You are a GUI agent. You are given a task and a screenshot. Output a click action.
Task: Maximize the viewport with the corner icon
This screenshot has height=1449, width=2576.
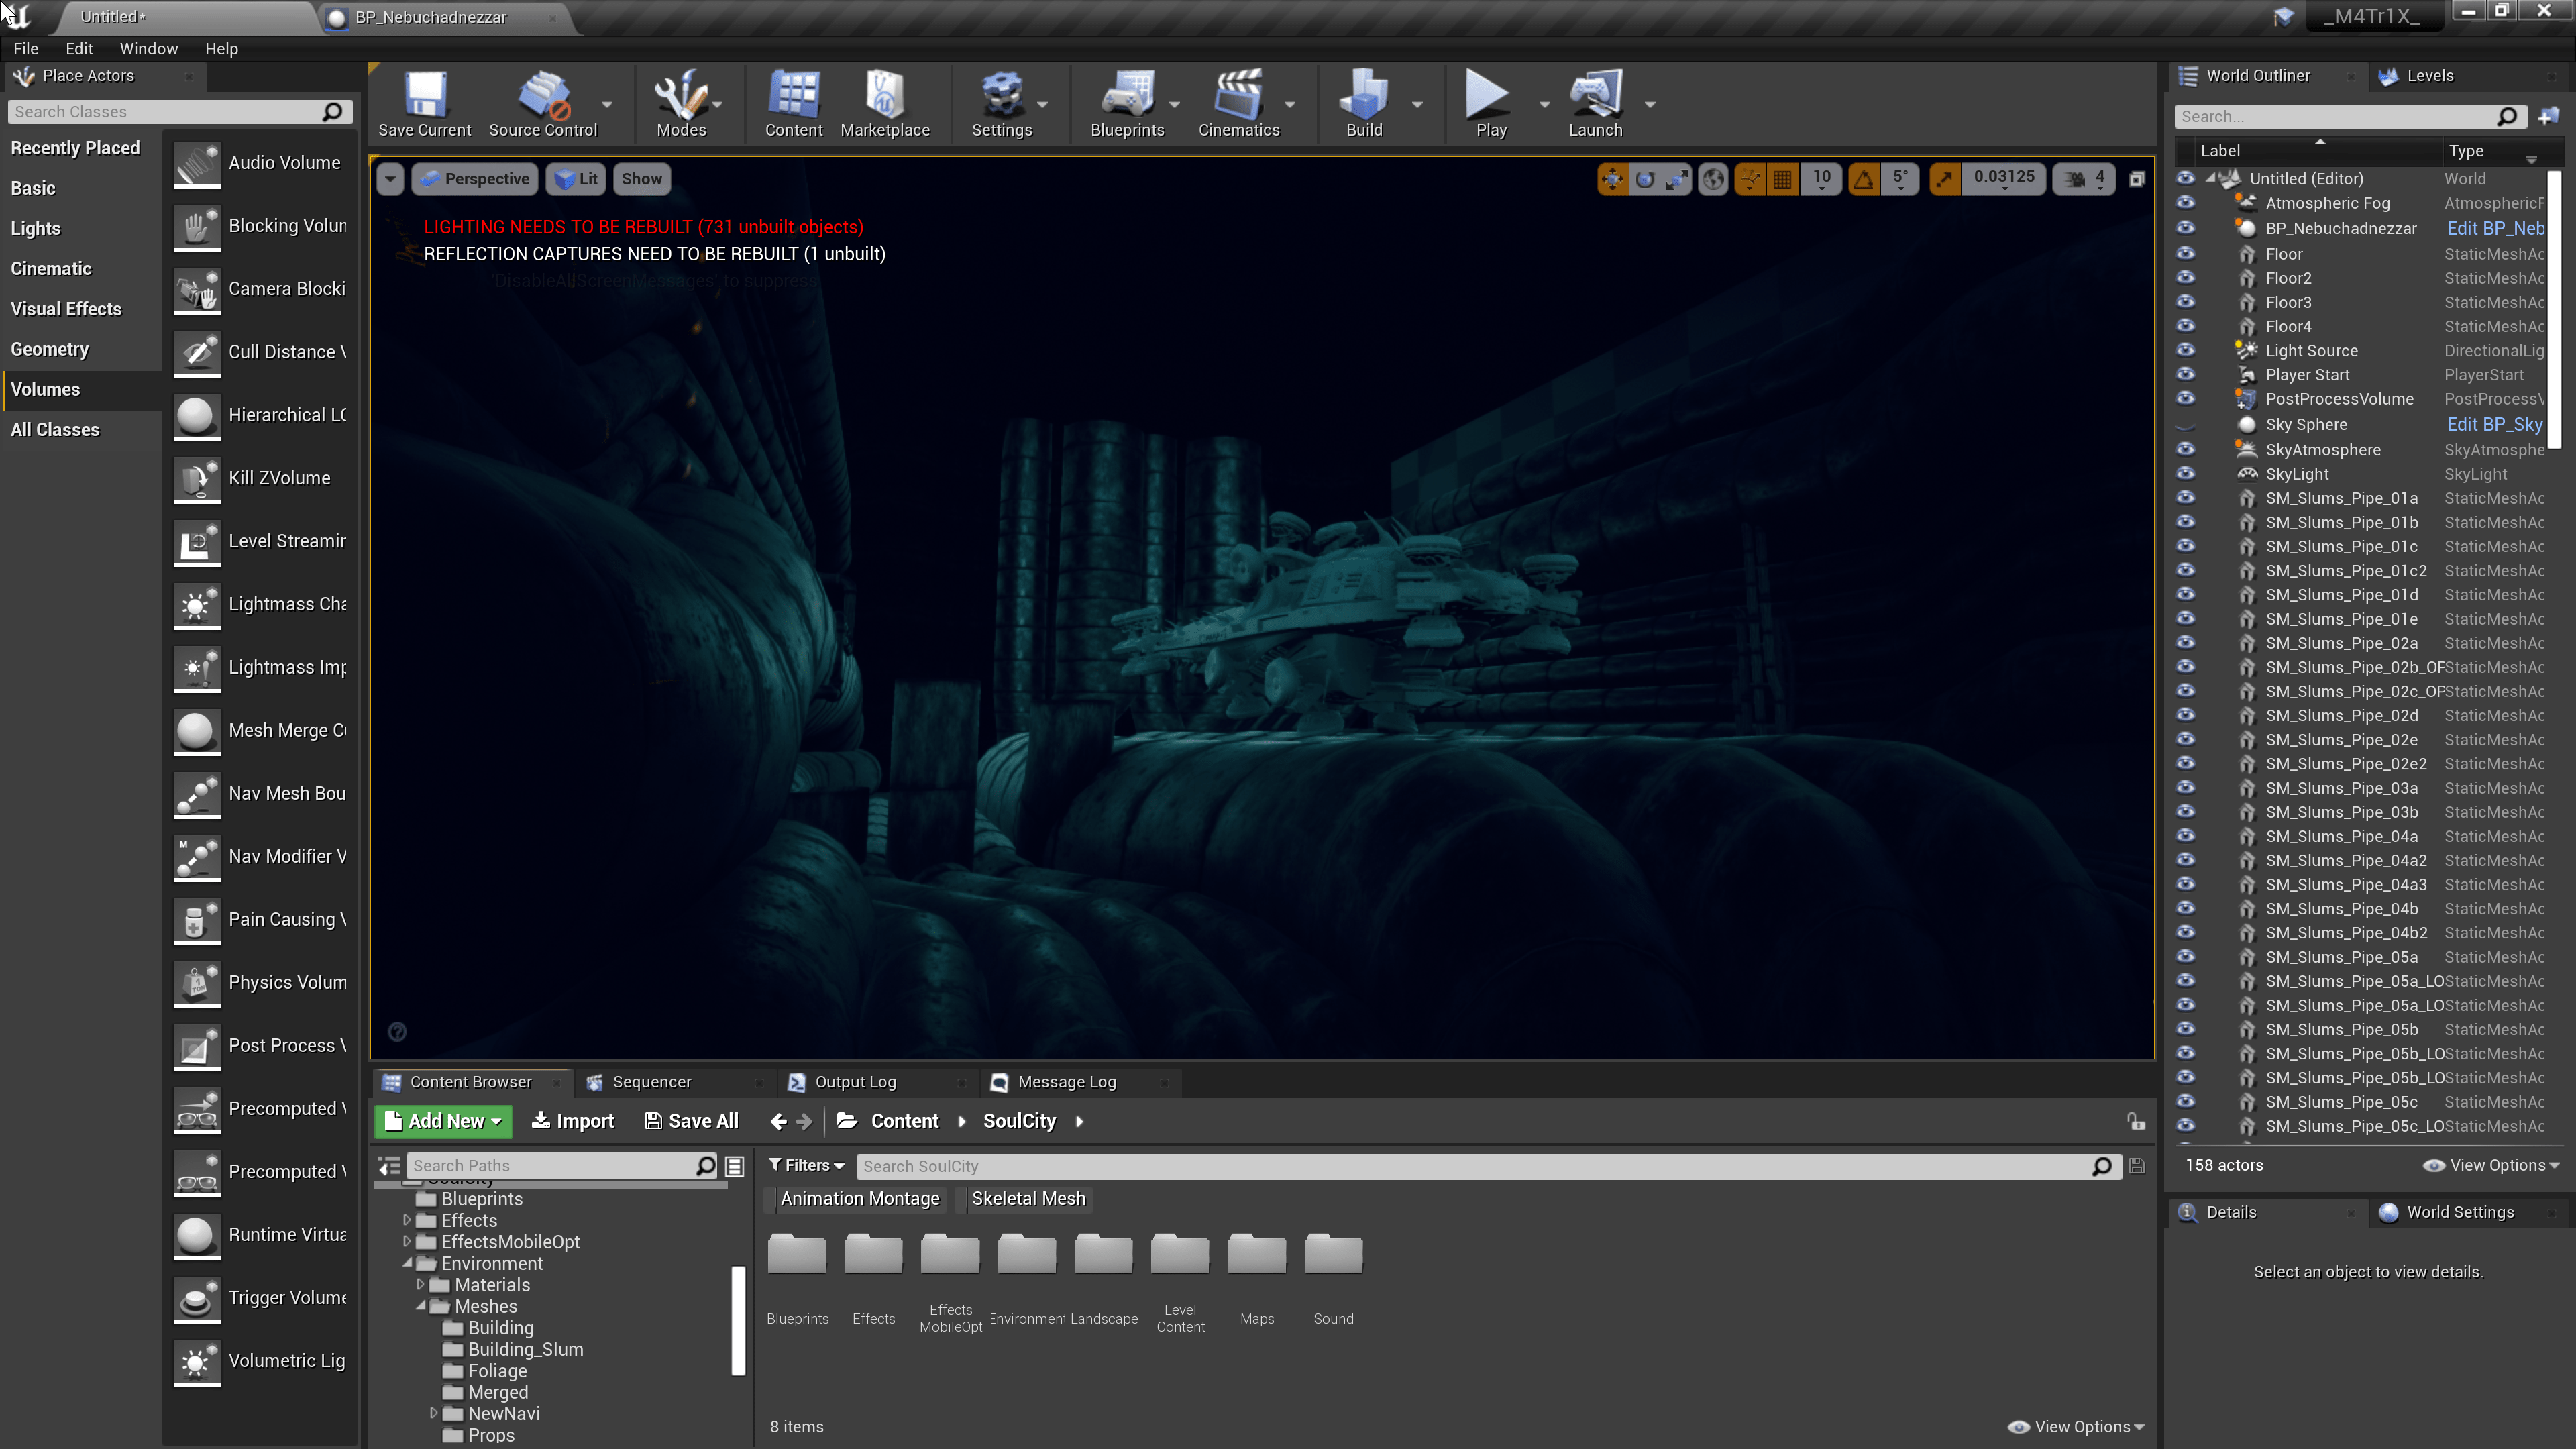pyautogui.click(x=2136, y=179)
